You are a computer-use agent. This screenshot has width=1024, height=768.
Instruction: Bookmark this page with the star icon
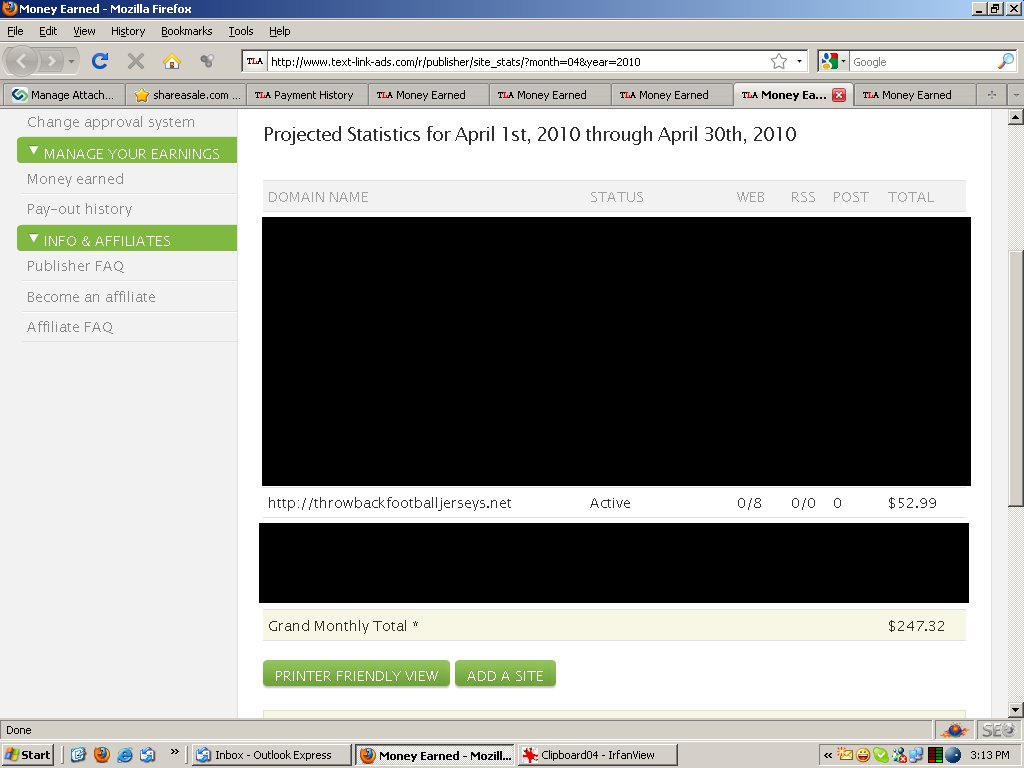pos(778,61)
